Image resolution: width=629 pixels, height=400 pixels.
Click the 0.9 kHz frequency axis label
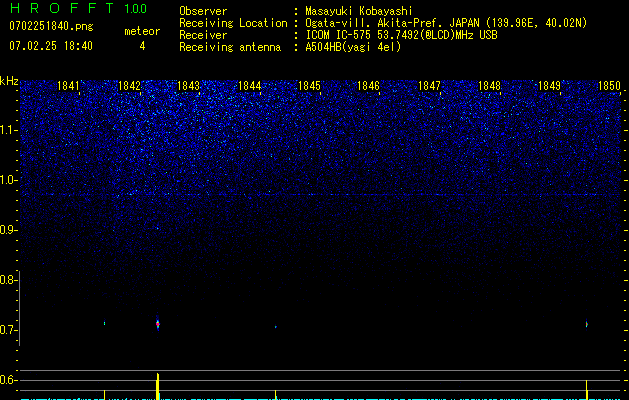click(x=7, y=230)
